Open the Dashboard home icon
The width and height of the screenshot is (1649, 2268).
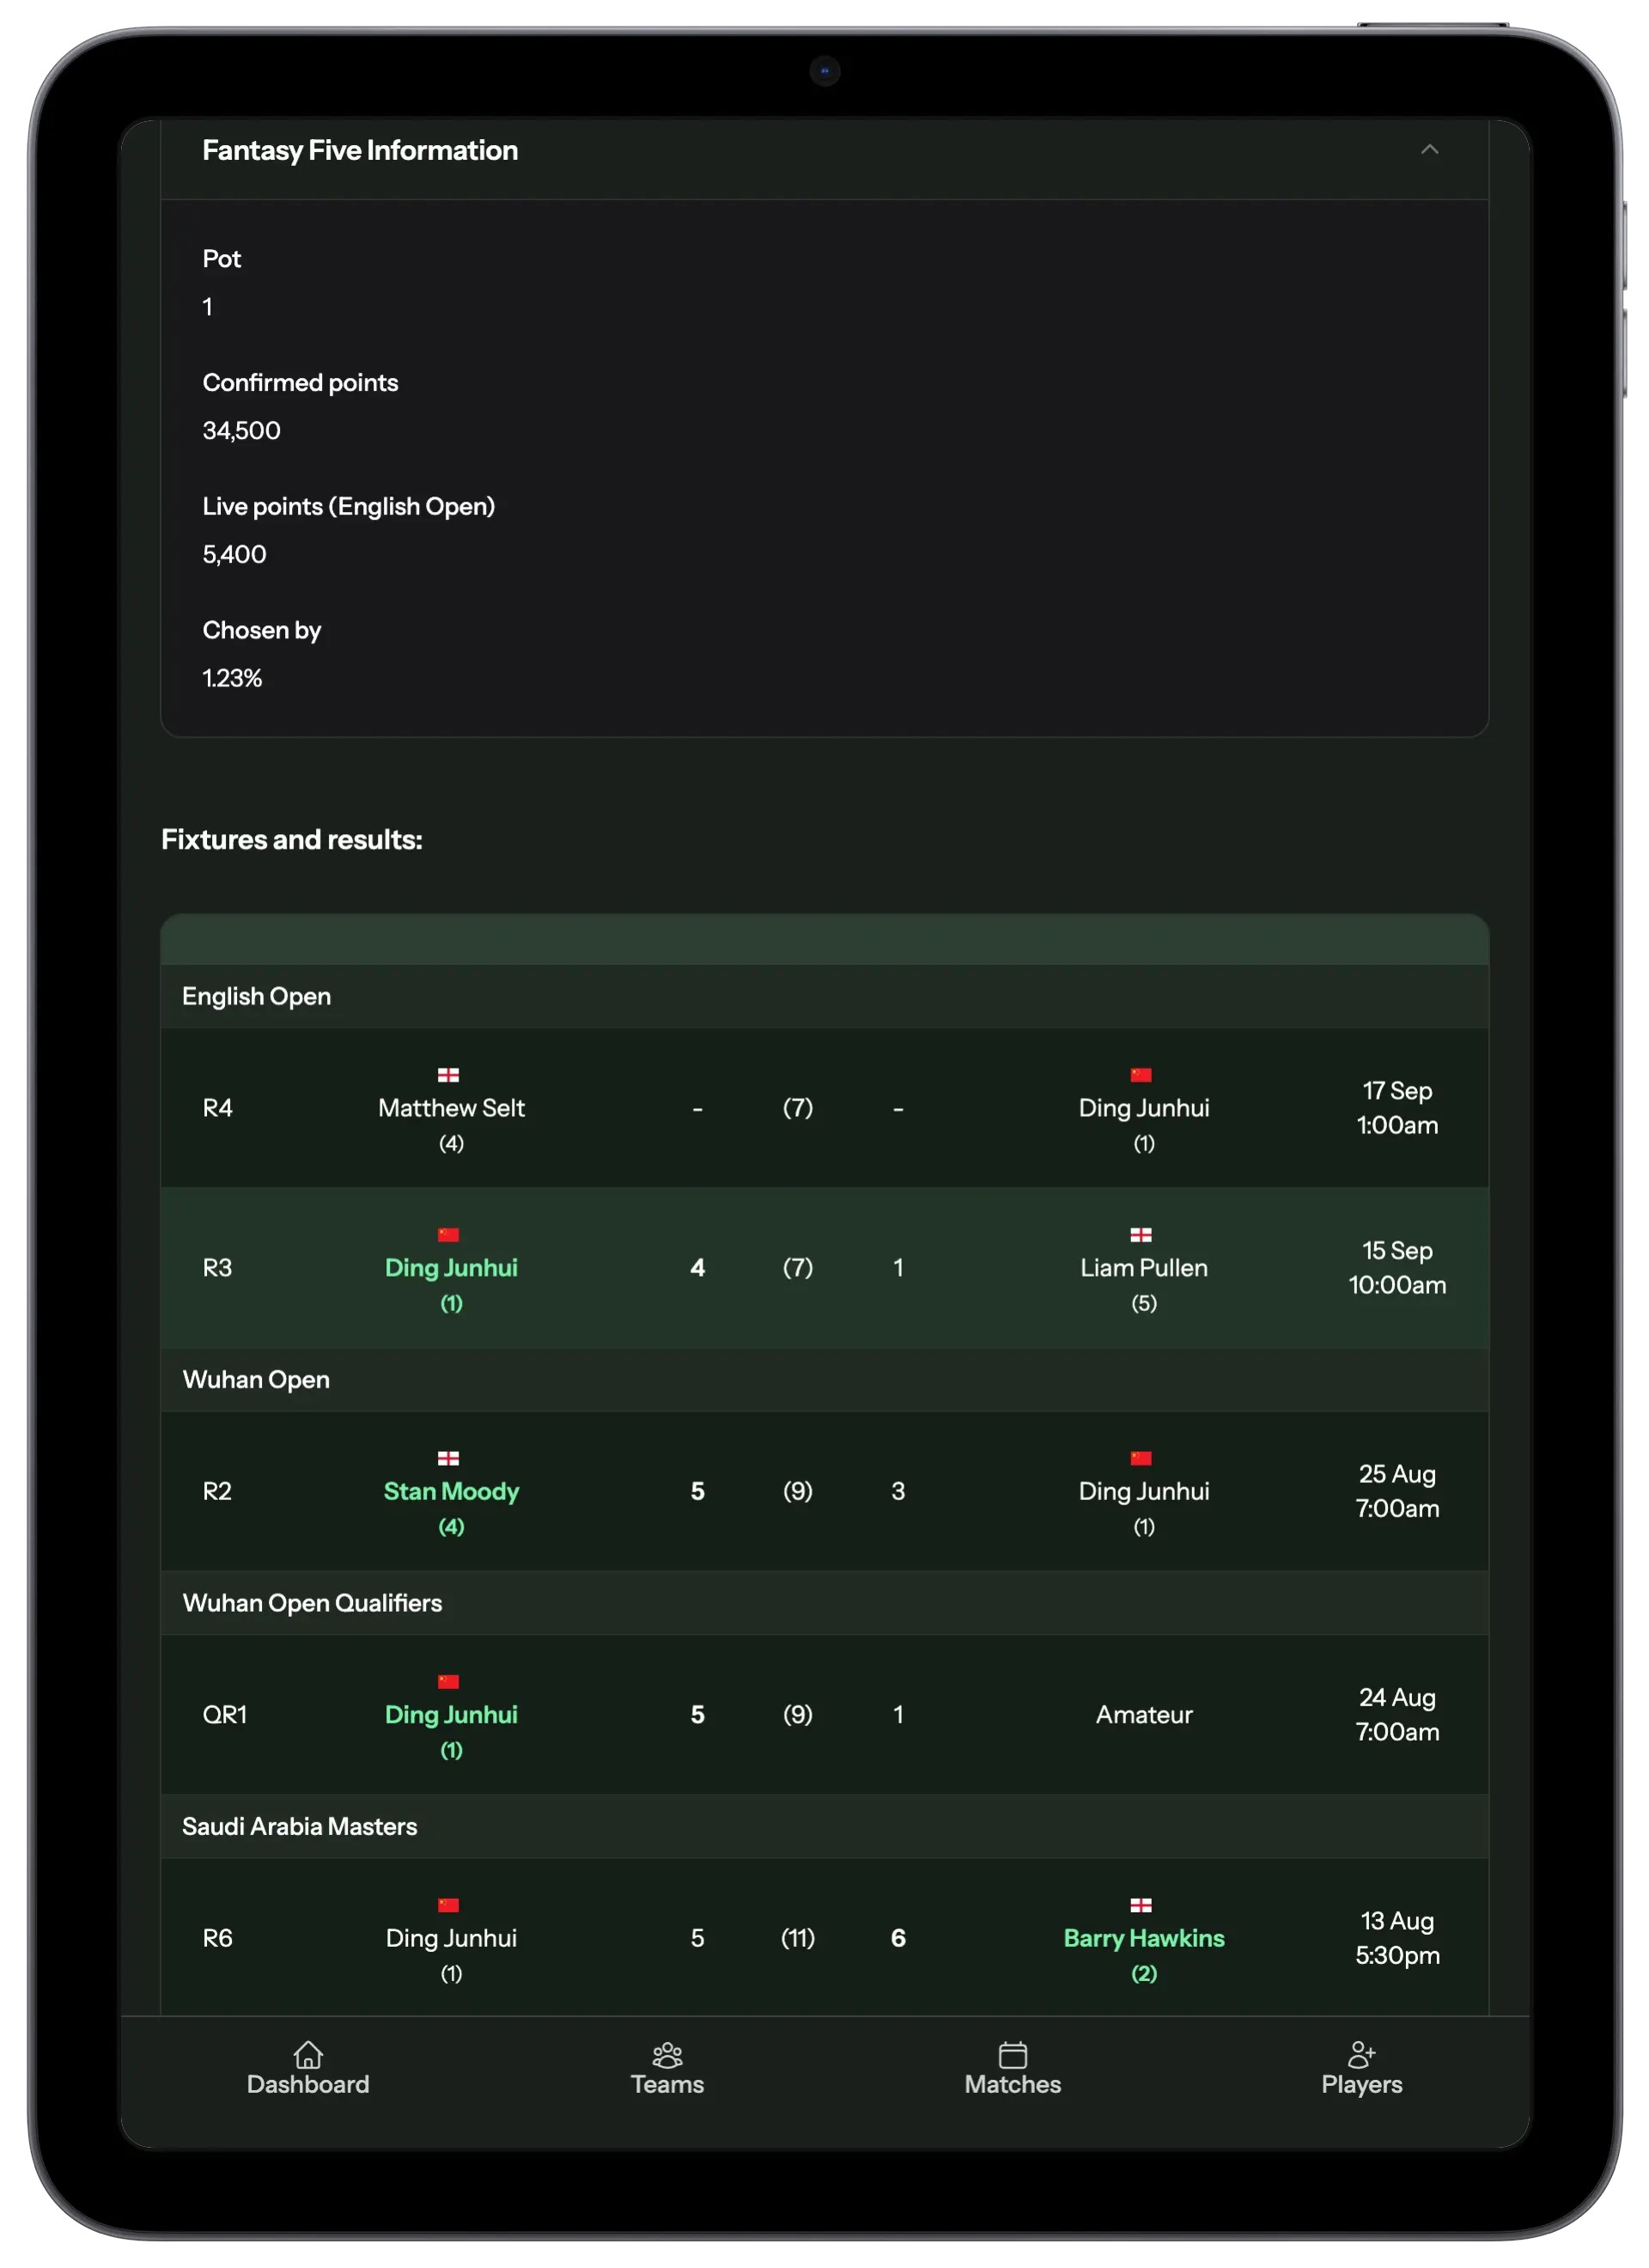tap(308, 2054)
